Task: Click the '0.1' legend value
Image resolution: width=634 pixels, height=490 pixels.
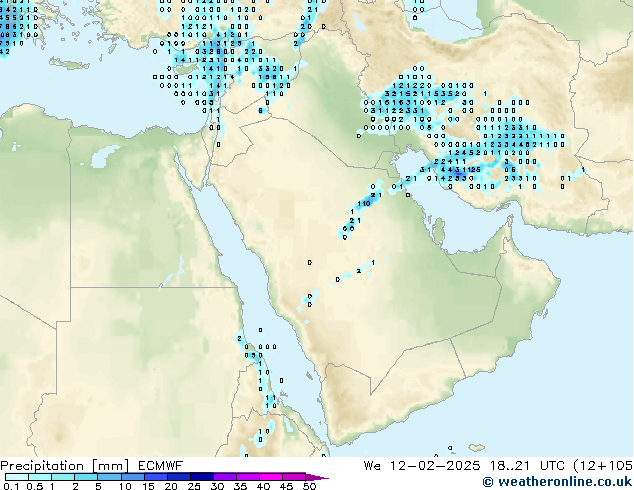Action: click(x=11, y=486)
